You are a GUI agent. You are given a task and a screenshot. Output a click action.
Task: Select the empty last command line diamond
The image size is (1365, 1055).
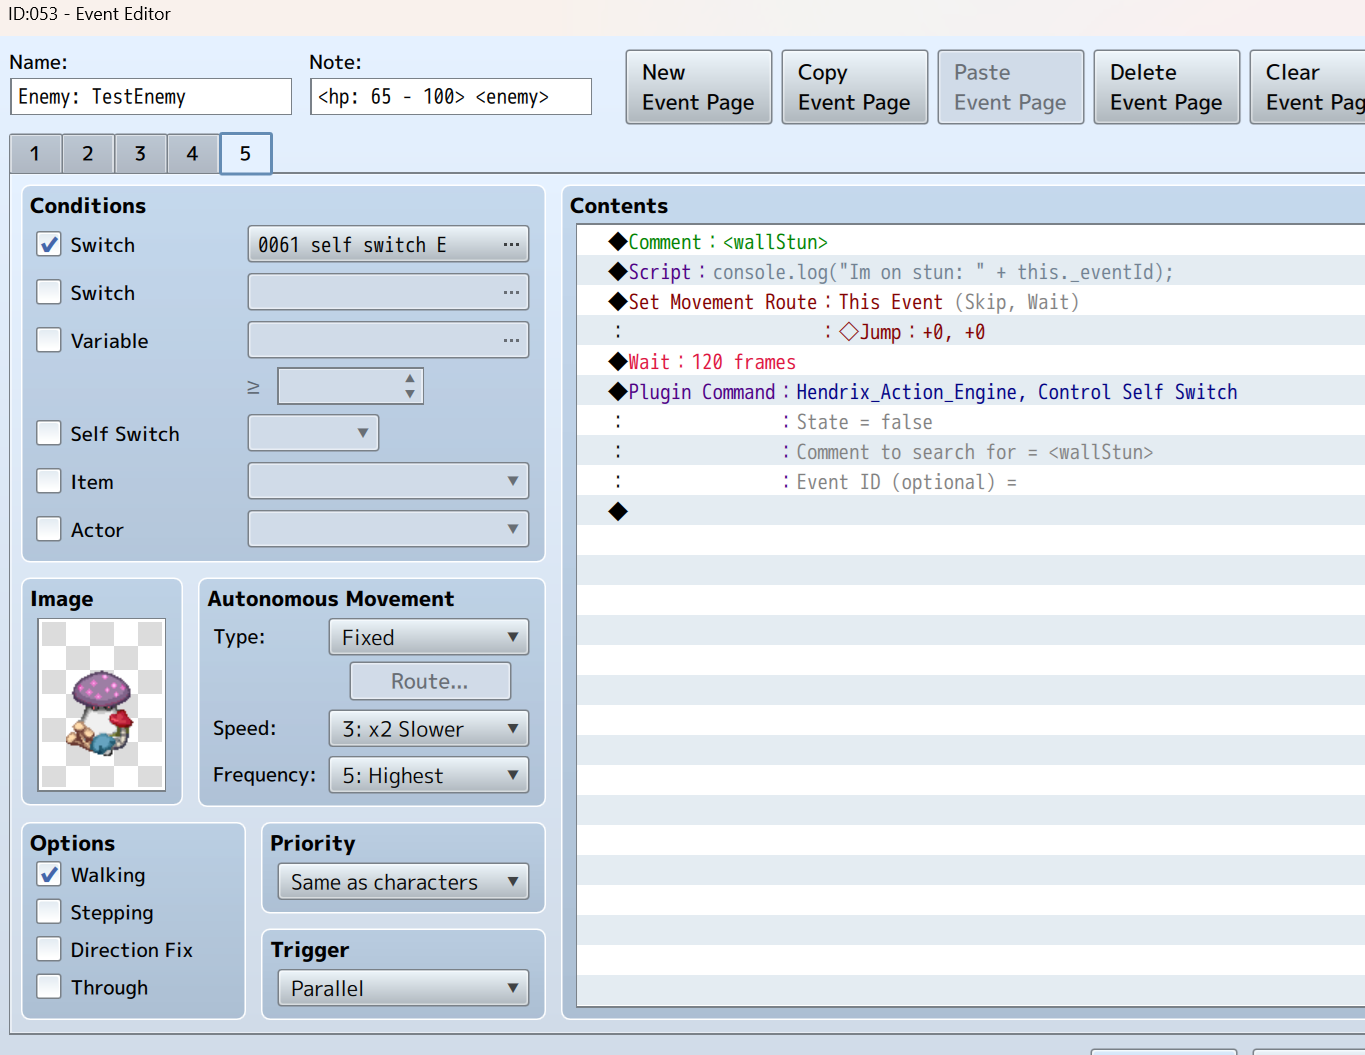point(618,512)
